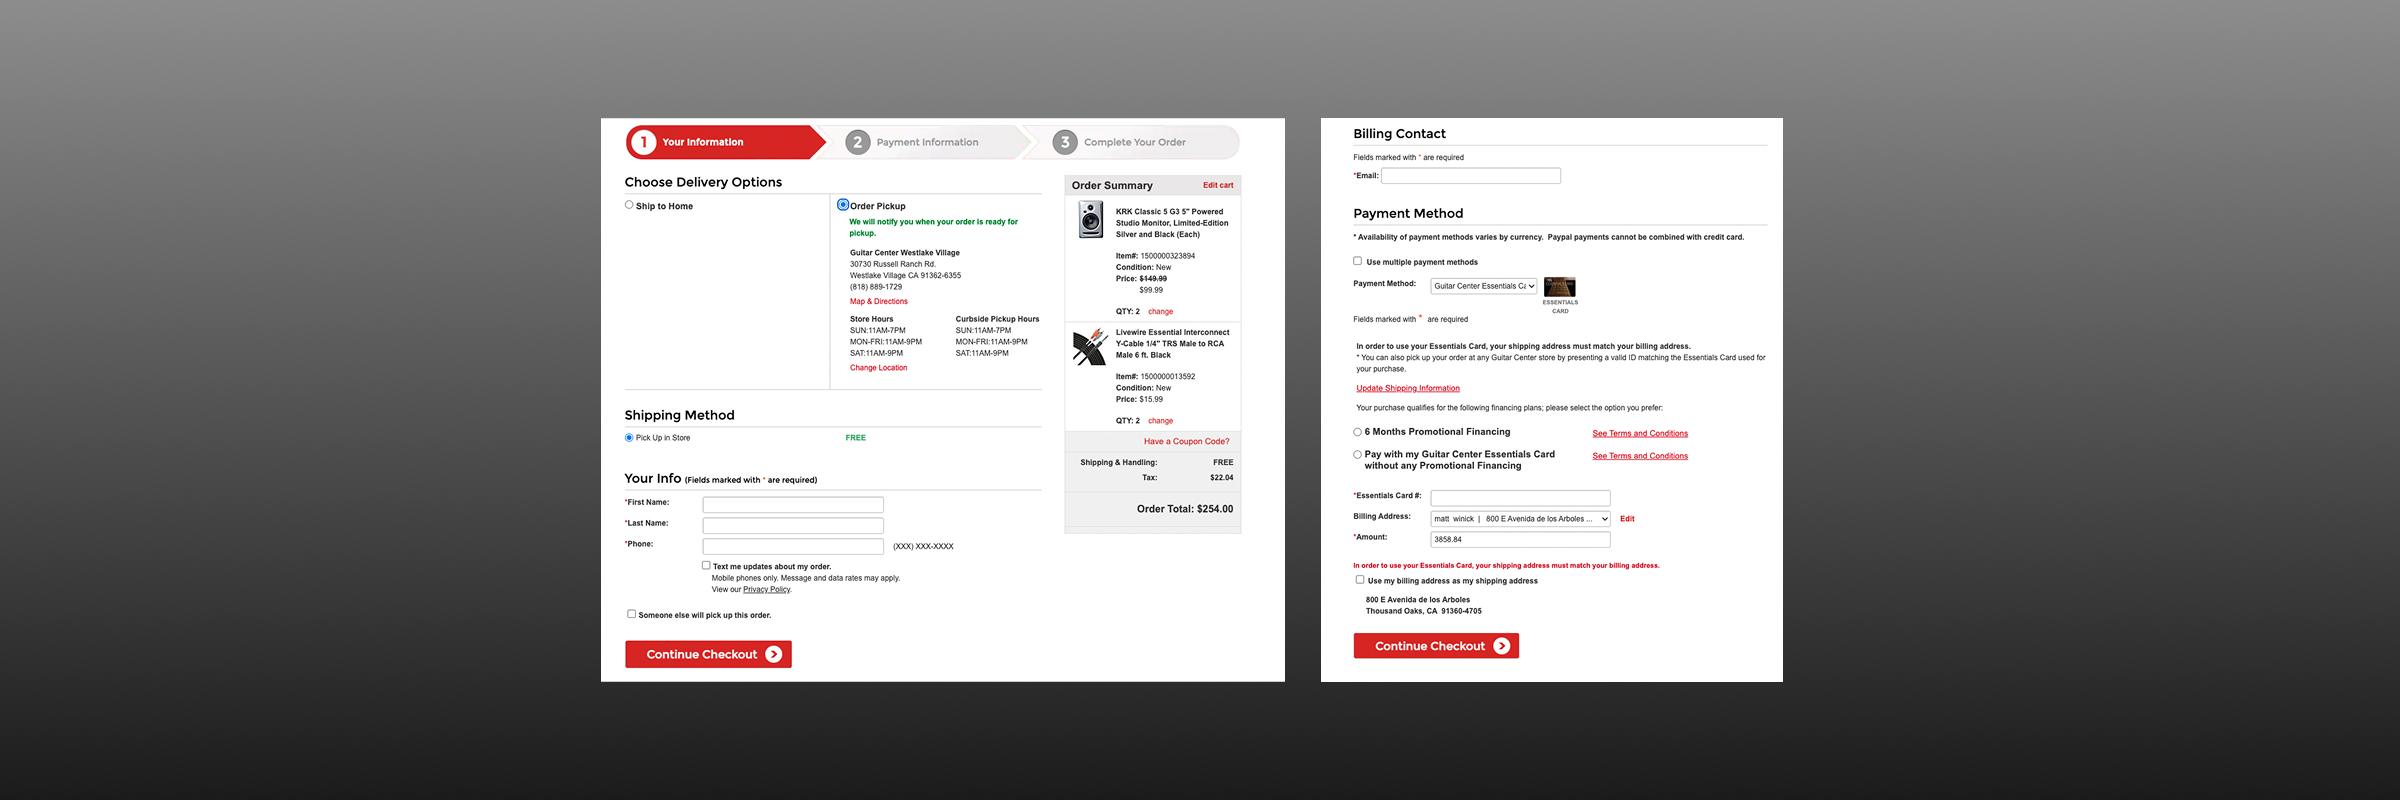Select the Ship to Home option

point(629,205)
